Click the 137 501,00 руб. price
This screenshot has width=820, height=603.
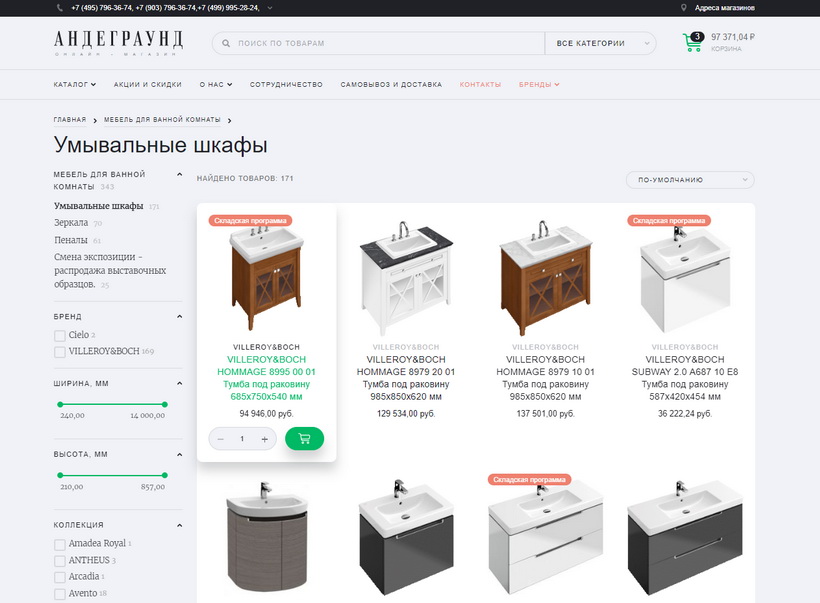tap(545, 414)
